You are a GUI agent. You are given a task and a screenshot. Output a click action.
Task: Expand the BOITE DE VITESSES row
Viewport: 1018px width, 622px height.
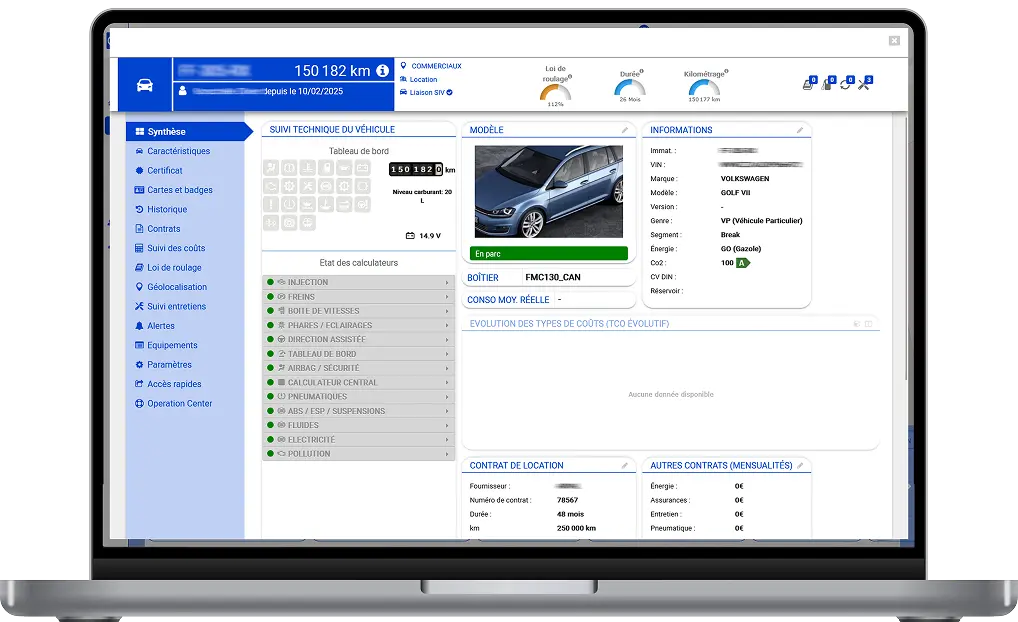pyautogui.click(x=358, y=311)
